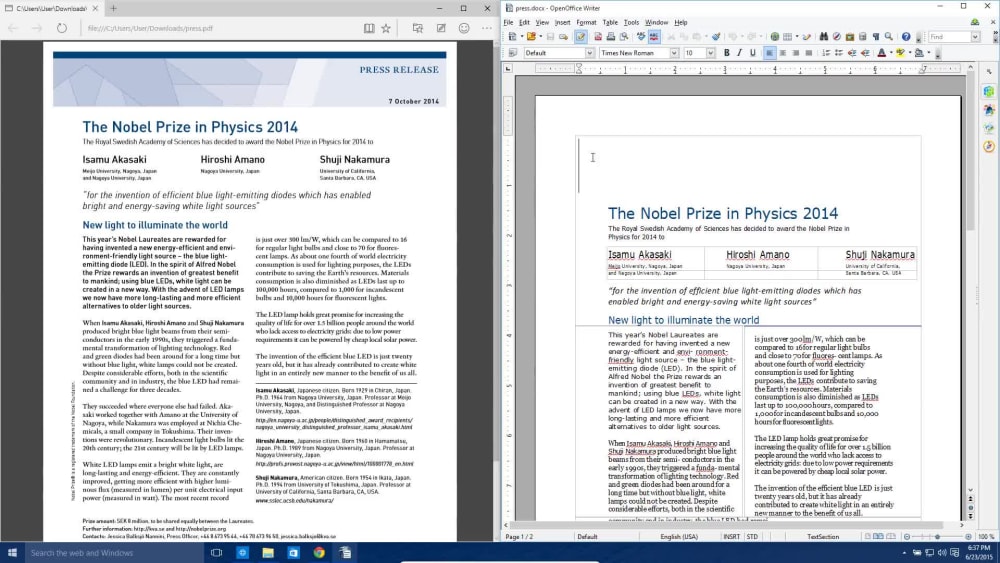Screen dimensions: 1000x563
Task: Toggle AutoSpellcheck in Writer toolbar
Action: pos(654,36)
